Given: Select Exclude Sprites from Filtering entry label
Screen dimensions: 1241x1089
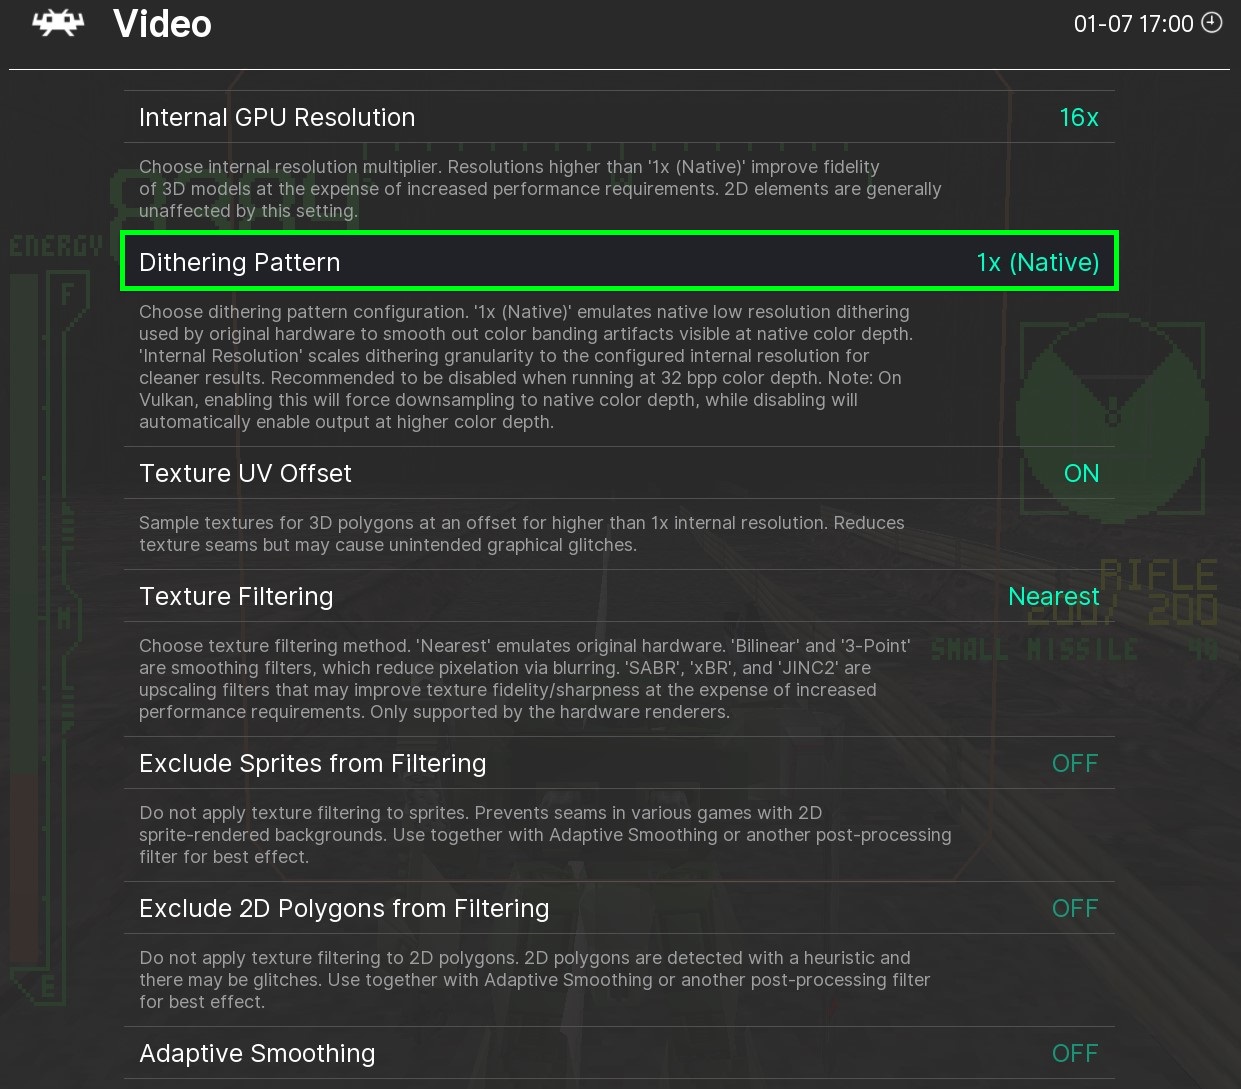Looking at the screenshot, I should coord(313,763).
